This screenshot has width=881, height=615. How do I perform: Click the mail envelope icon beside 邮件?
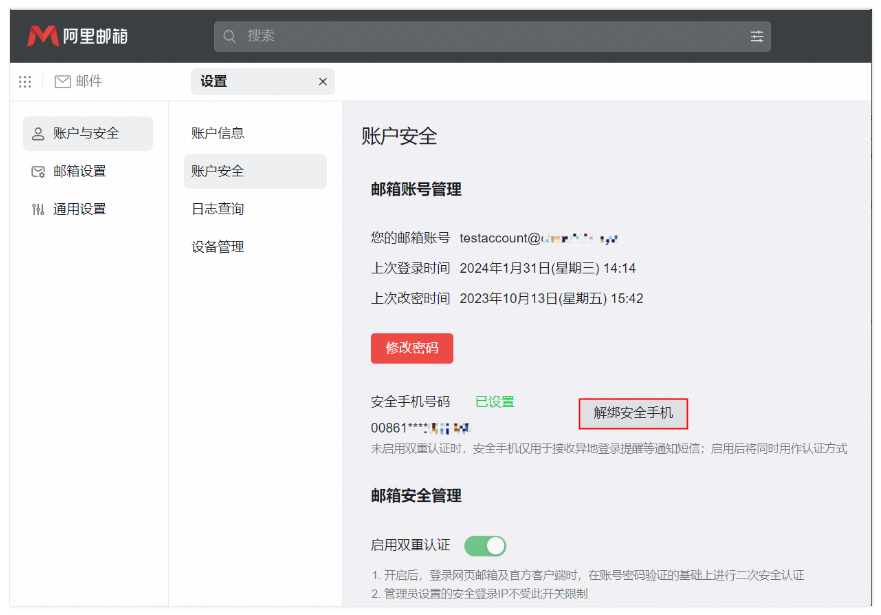[62, 81]
